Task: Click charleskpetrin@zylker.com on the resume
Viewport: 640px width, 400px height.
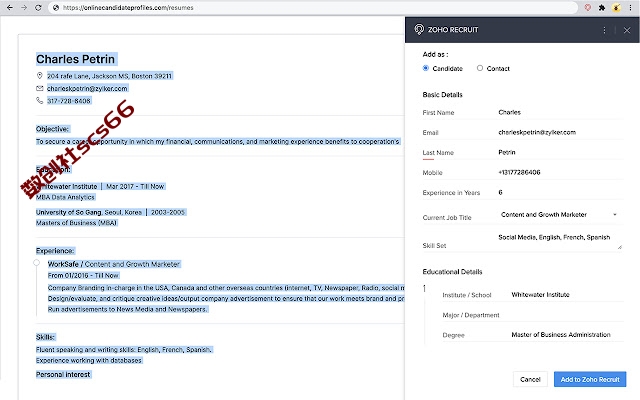Action: 87,89
